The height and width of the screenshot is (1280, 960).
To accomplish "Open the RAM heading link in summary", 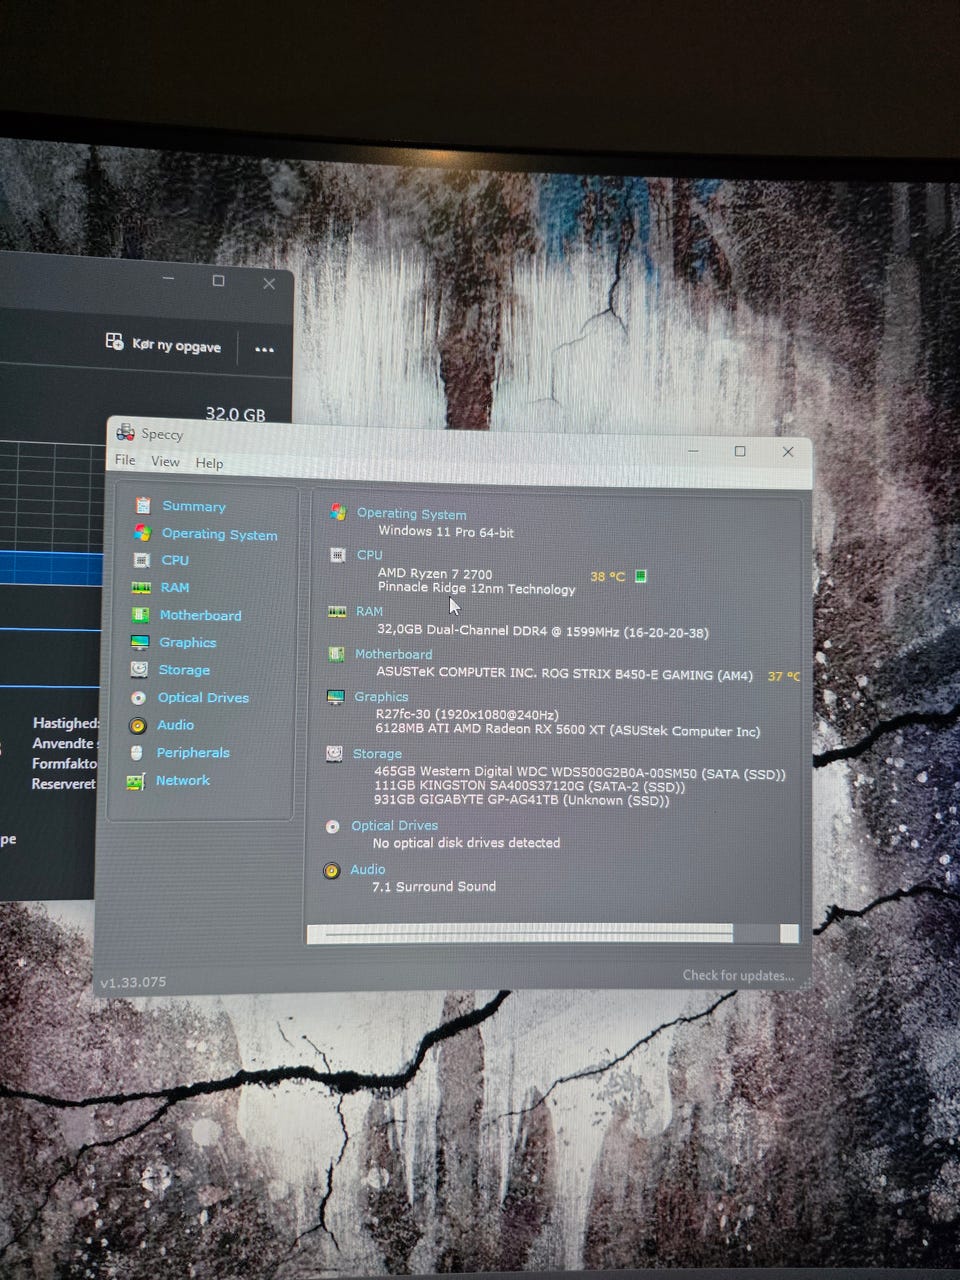I will tap(369, 611).
